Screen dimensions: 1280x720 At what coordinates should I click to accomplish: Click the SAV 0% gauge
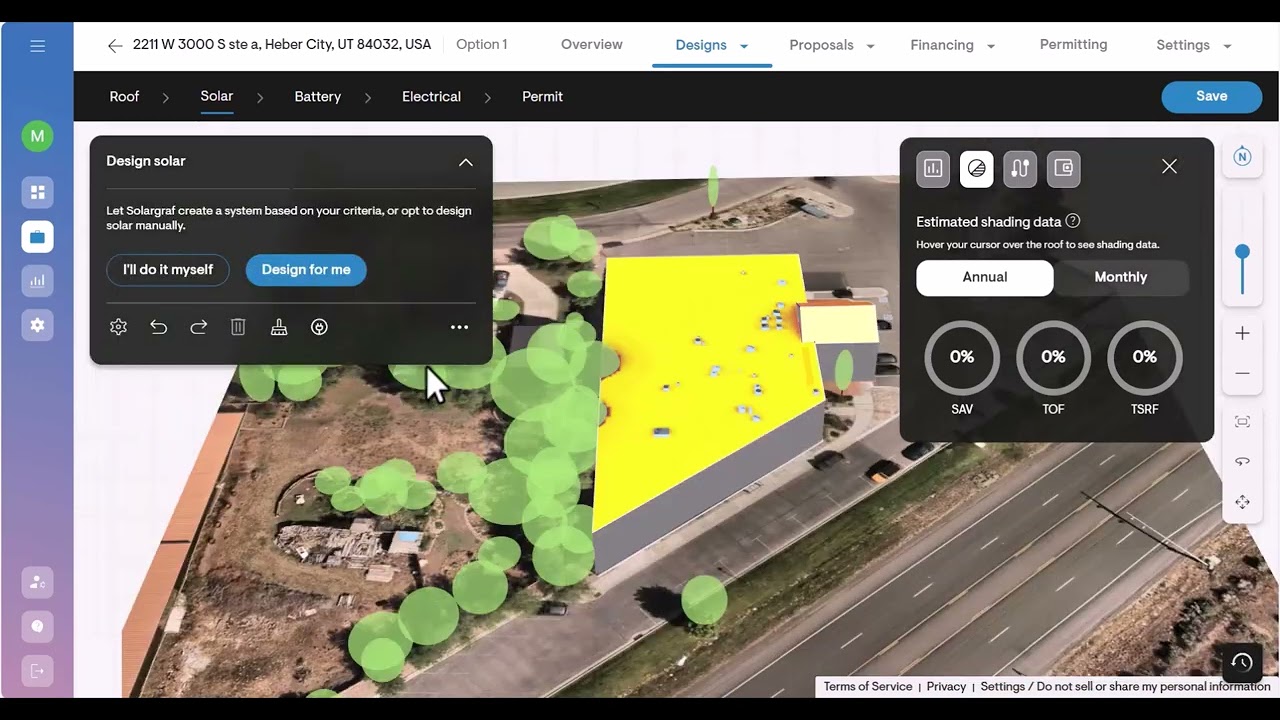click(962, 358)
